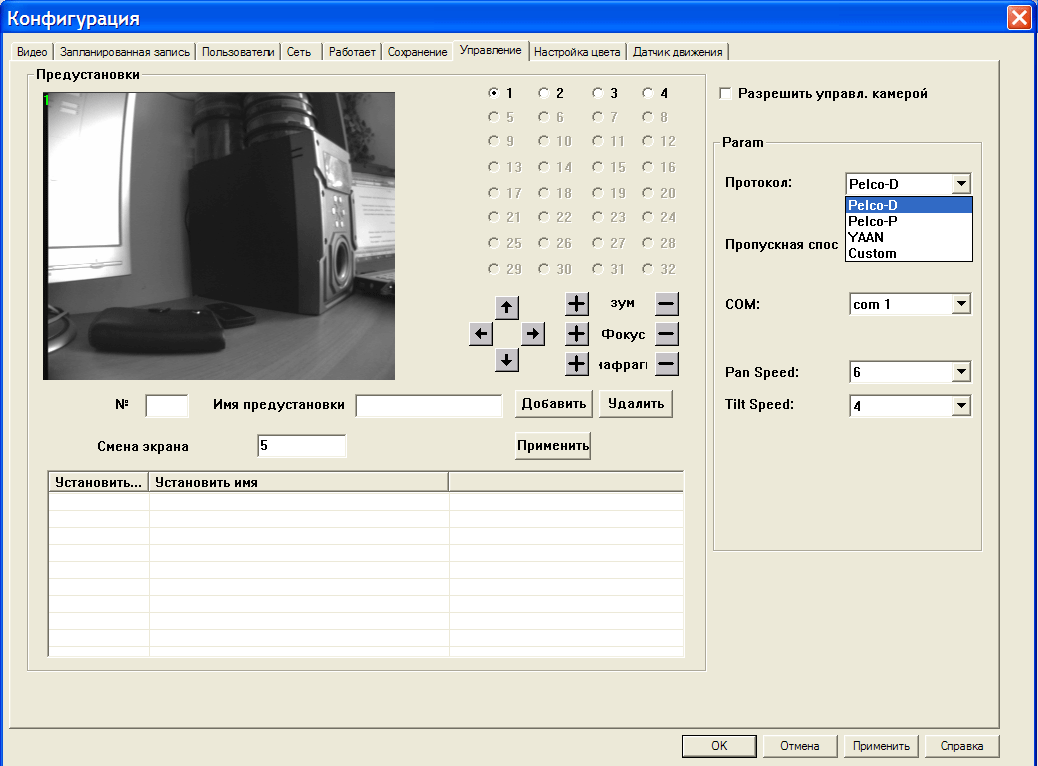The image size is (1038, 766).
Task: Enable Разрешить управл. камерой checkbox
Action: [x=726, y=94]
